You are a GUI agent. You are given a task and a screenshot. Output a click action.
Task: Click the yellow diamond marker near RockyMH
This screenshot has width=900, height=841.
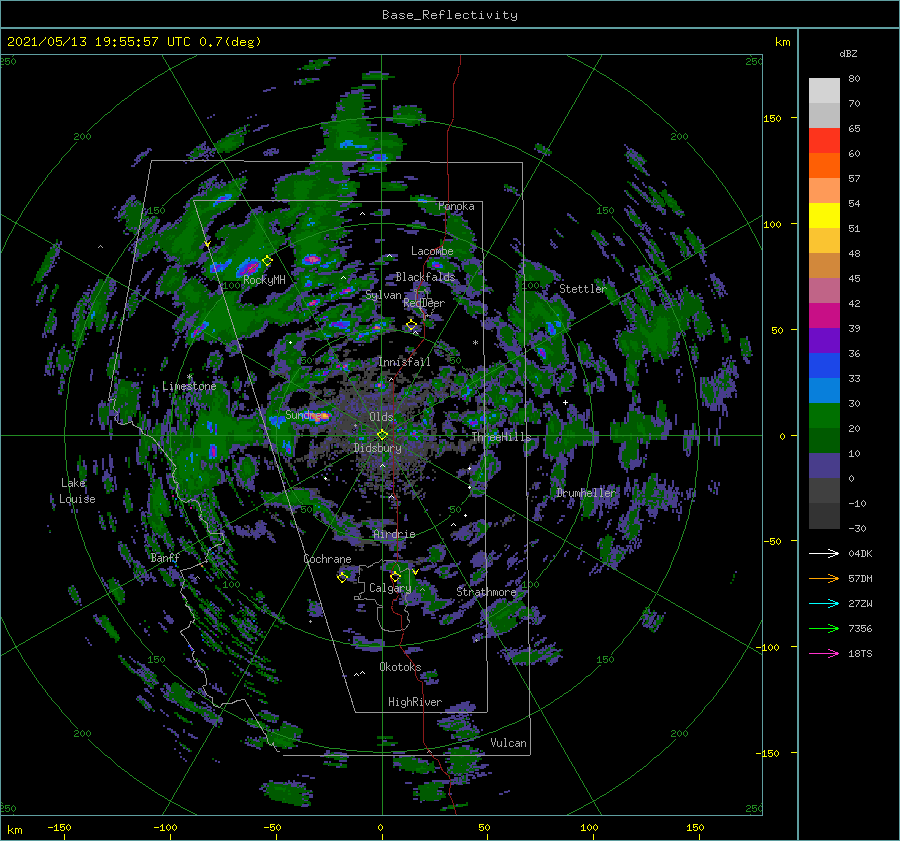[267, 261]
